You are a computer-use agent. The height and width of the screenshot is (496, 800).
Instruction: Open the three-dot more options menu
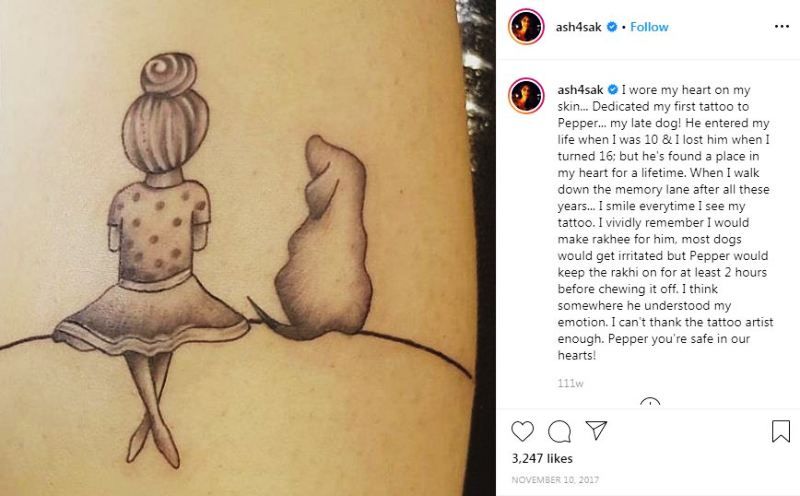click(782, 27)
